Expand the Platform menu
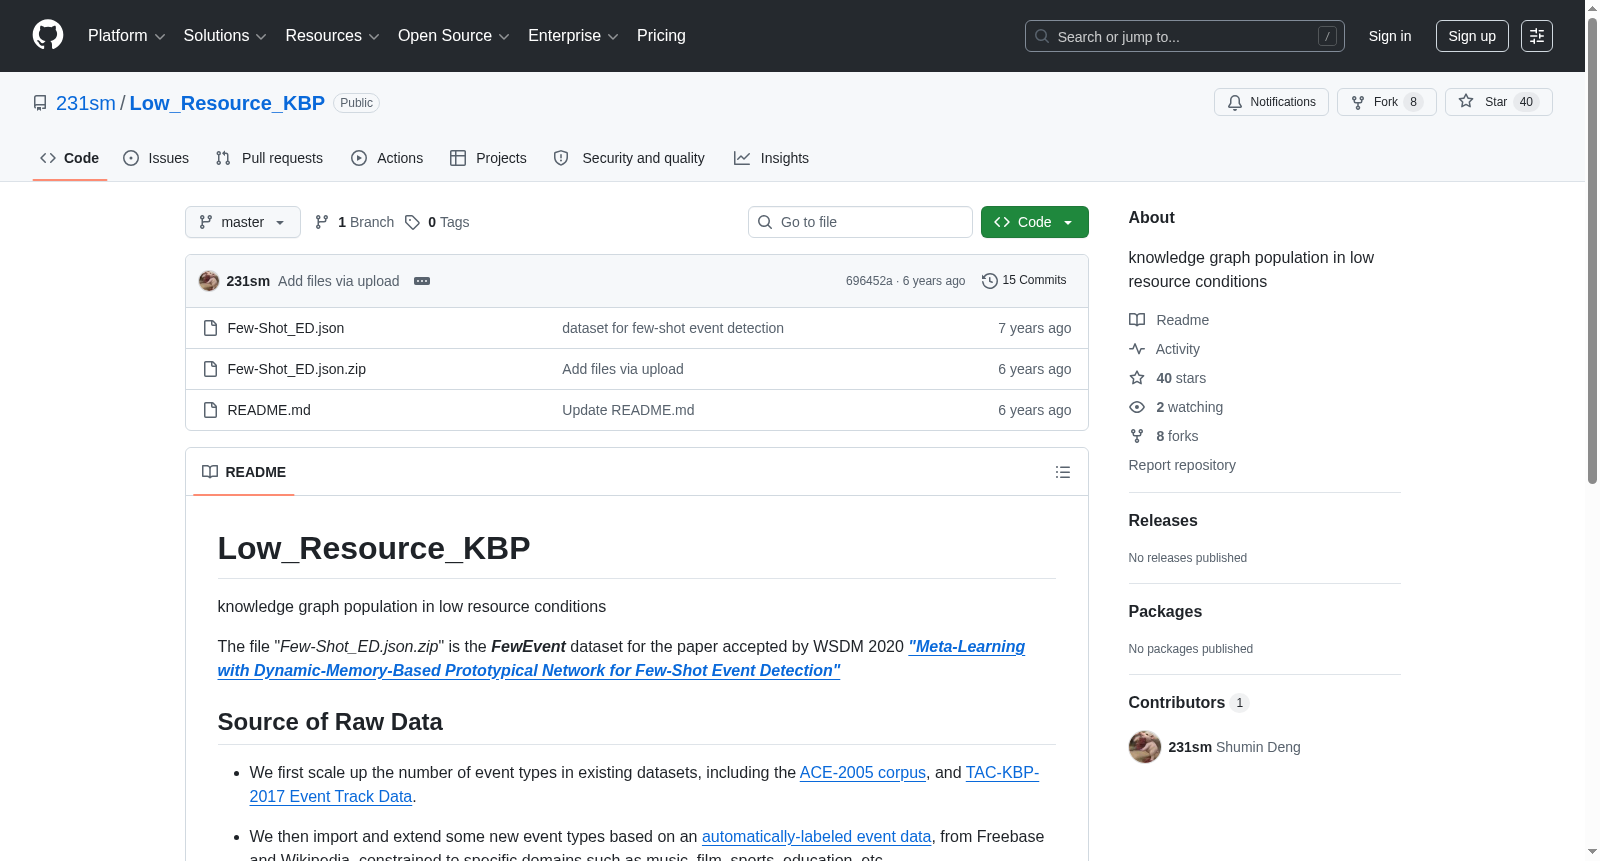Image resolution: width=1600 pixels, height=861 pixels. tap(127, 36)
